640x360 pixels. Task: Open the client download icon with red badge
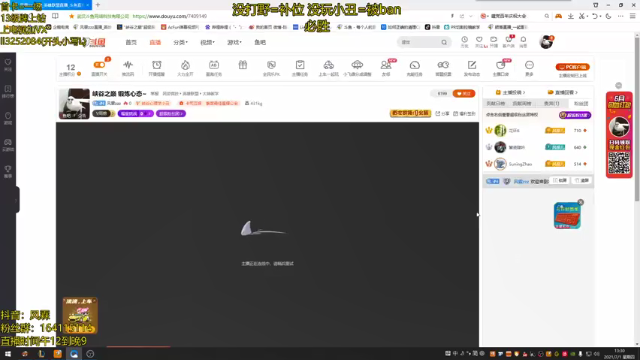coord(509,40)
